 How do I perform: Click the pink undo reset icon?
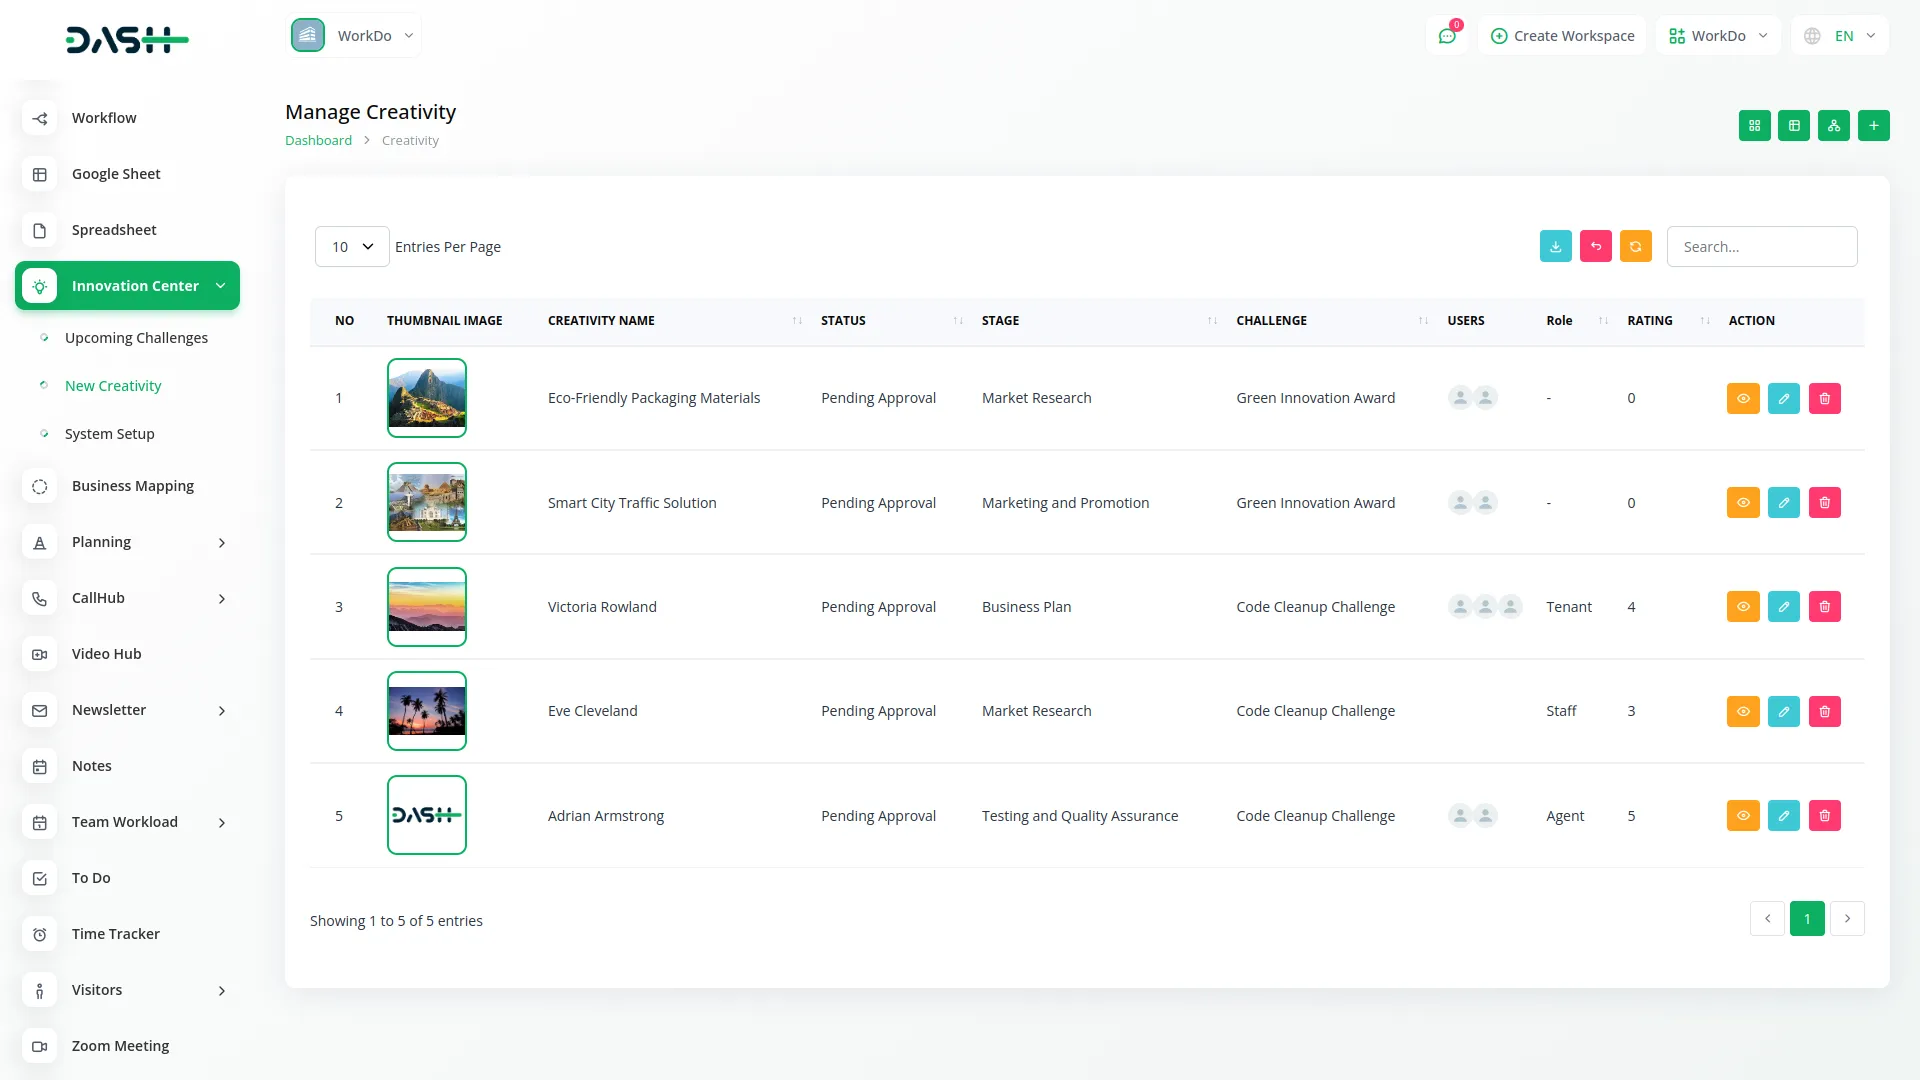pyautogui.click(x=1595, y=247)
